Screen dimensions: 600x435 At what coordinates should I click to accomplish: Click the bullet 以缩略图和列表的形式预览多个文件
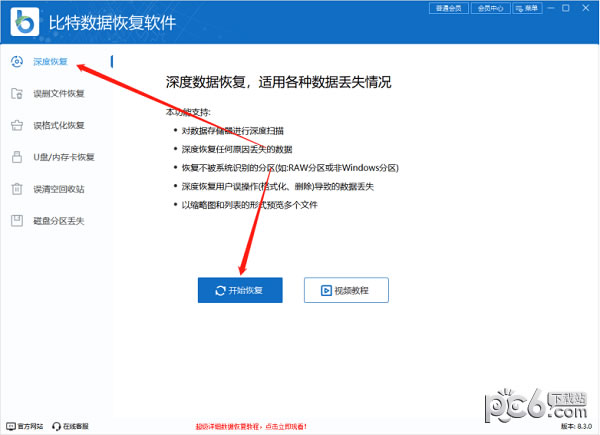(x=249, y=205)
